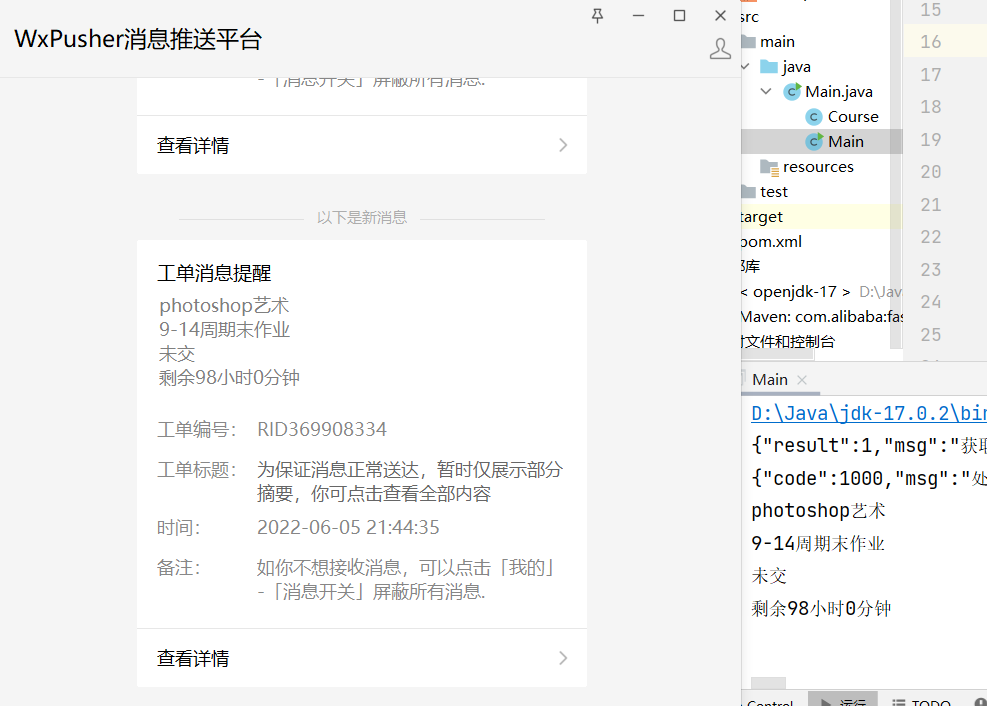
Task: Open 查看详情 under the 工单消息提醒 message
Action: [362, 658]
